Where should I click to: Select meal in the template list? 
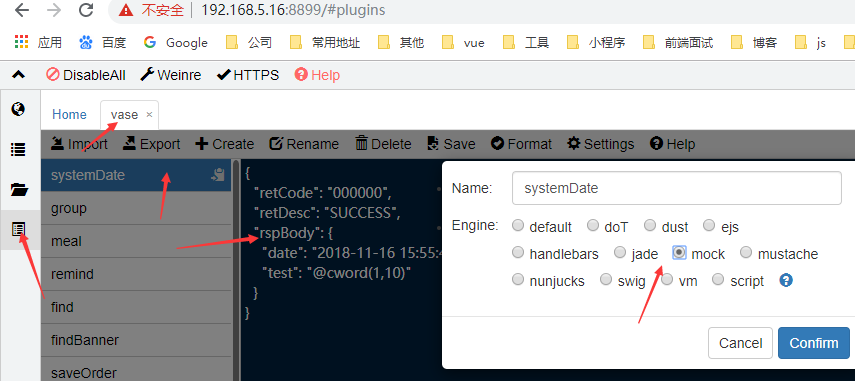[x=136, y=241]
